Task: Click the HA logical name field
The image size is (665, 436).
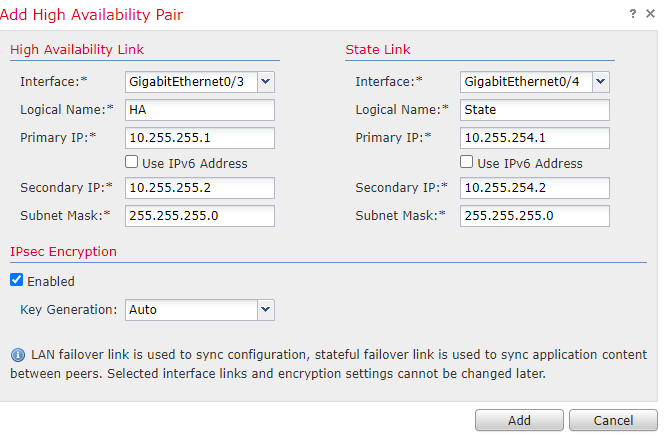Action: 200,109
